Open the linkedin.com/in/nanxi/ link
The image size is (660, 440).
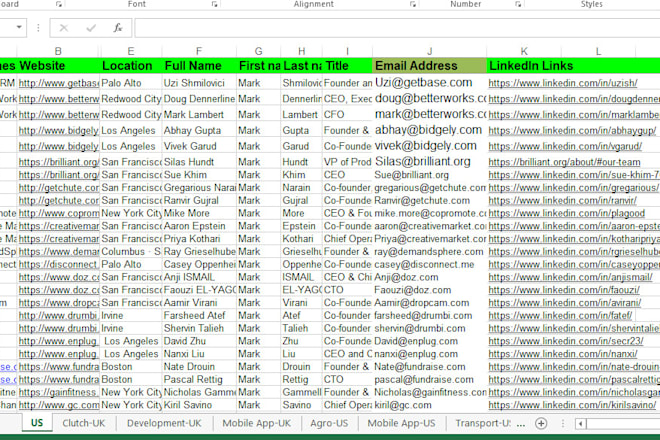tap(563, 354)
